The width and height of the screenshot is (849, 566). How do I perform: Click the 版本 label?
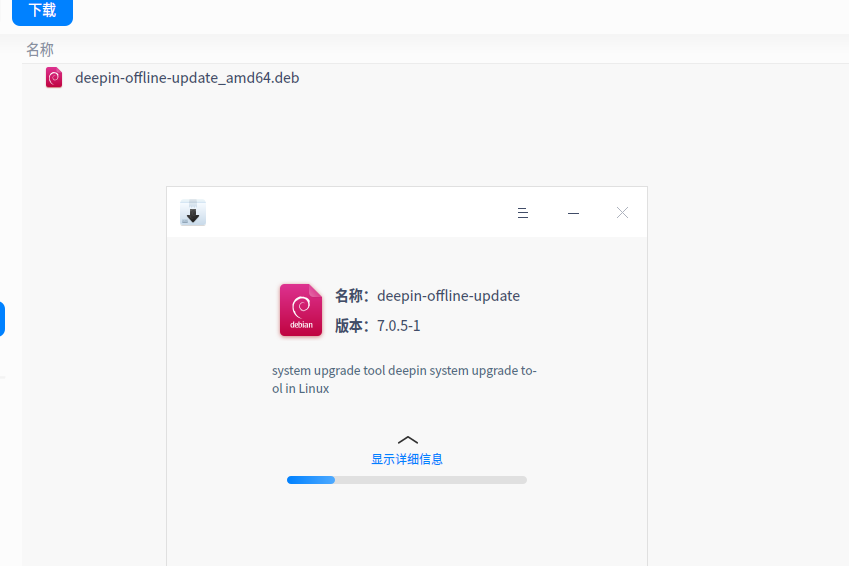click(x=352, y=326)
